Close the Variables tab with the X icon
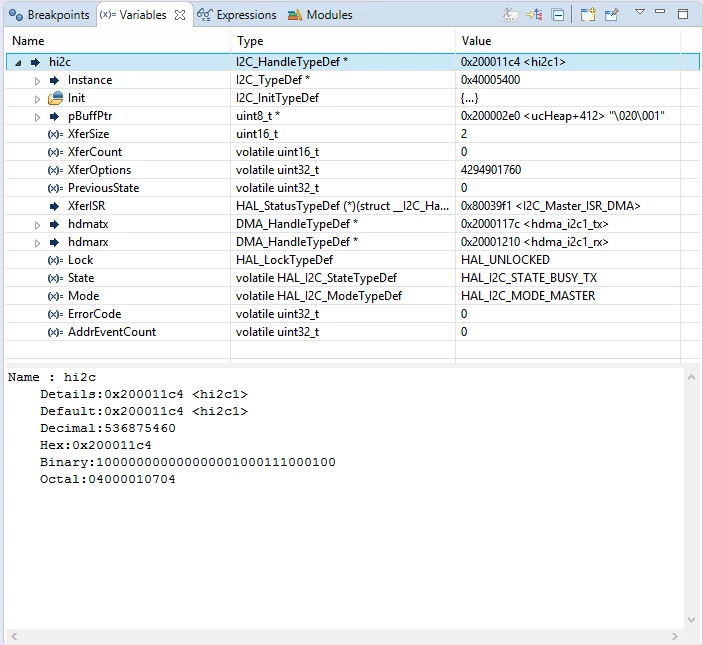This screenshot has height=645, width=703. (x=180, y=15)
